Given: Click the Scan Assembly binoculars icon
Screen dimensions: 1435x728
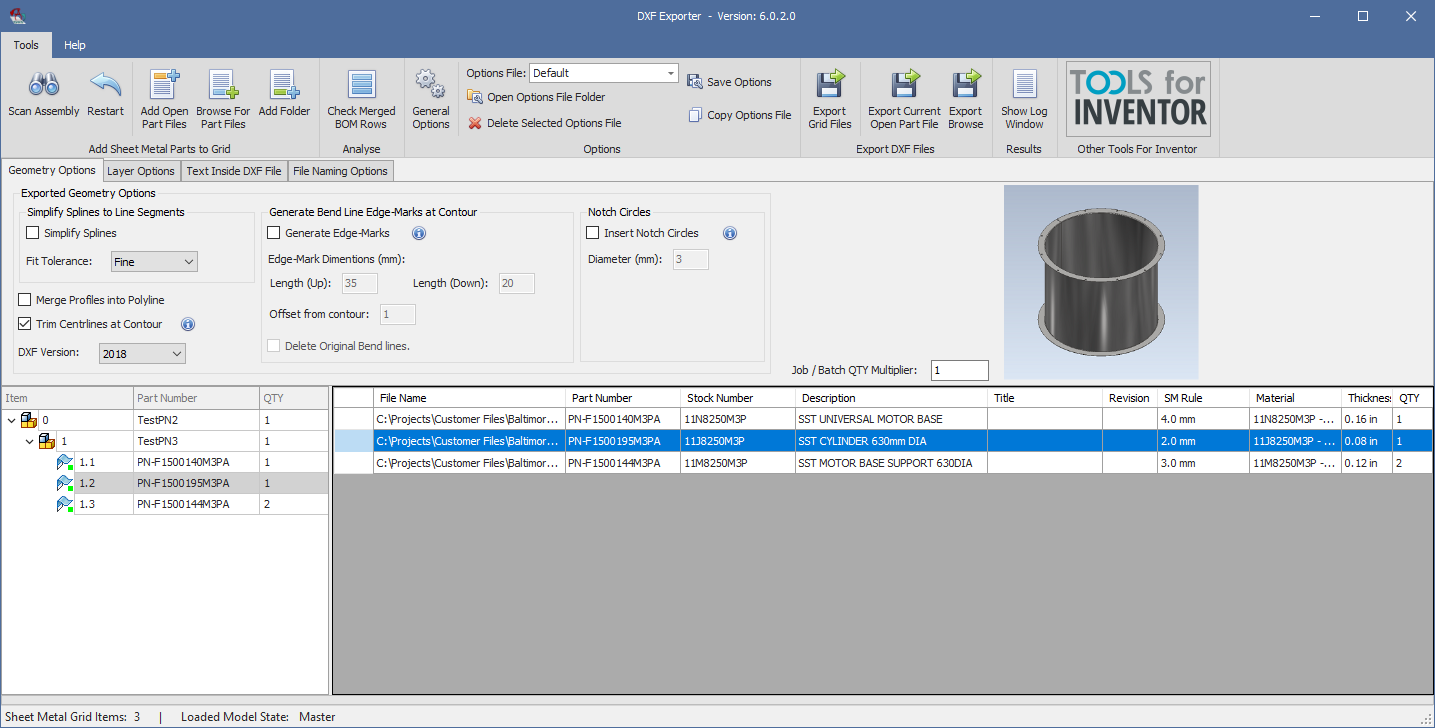Looking at the screenshot, I should [x=43, y=86].
